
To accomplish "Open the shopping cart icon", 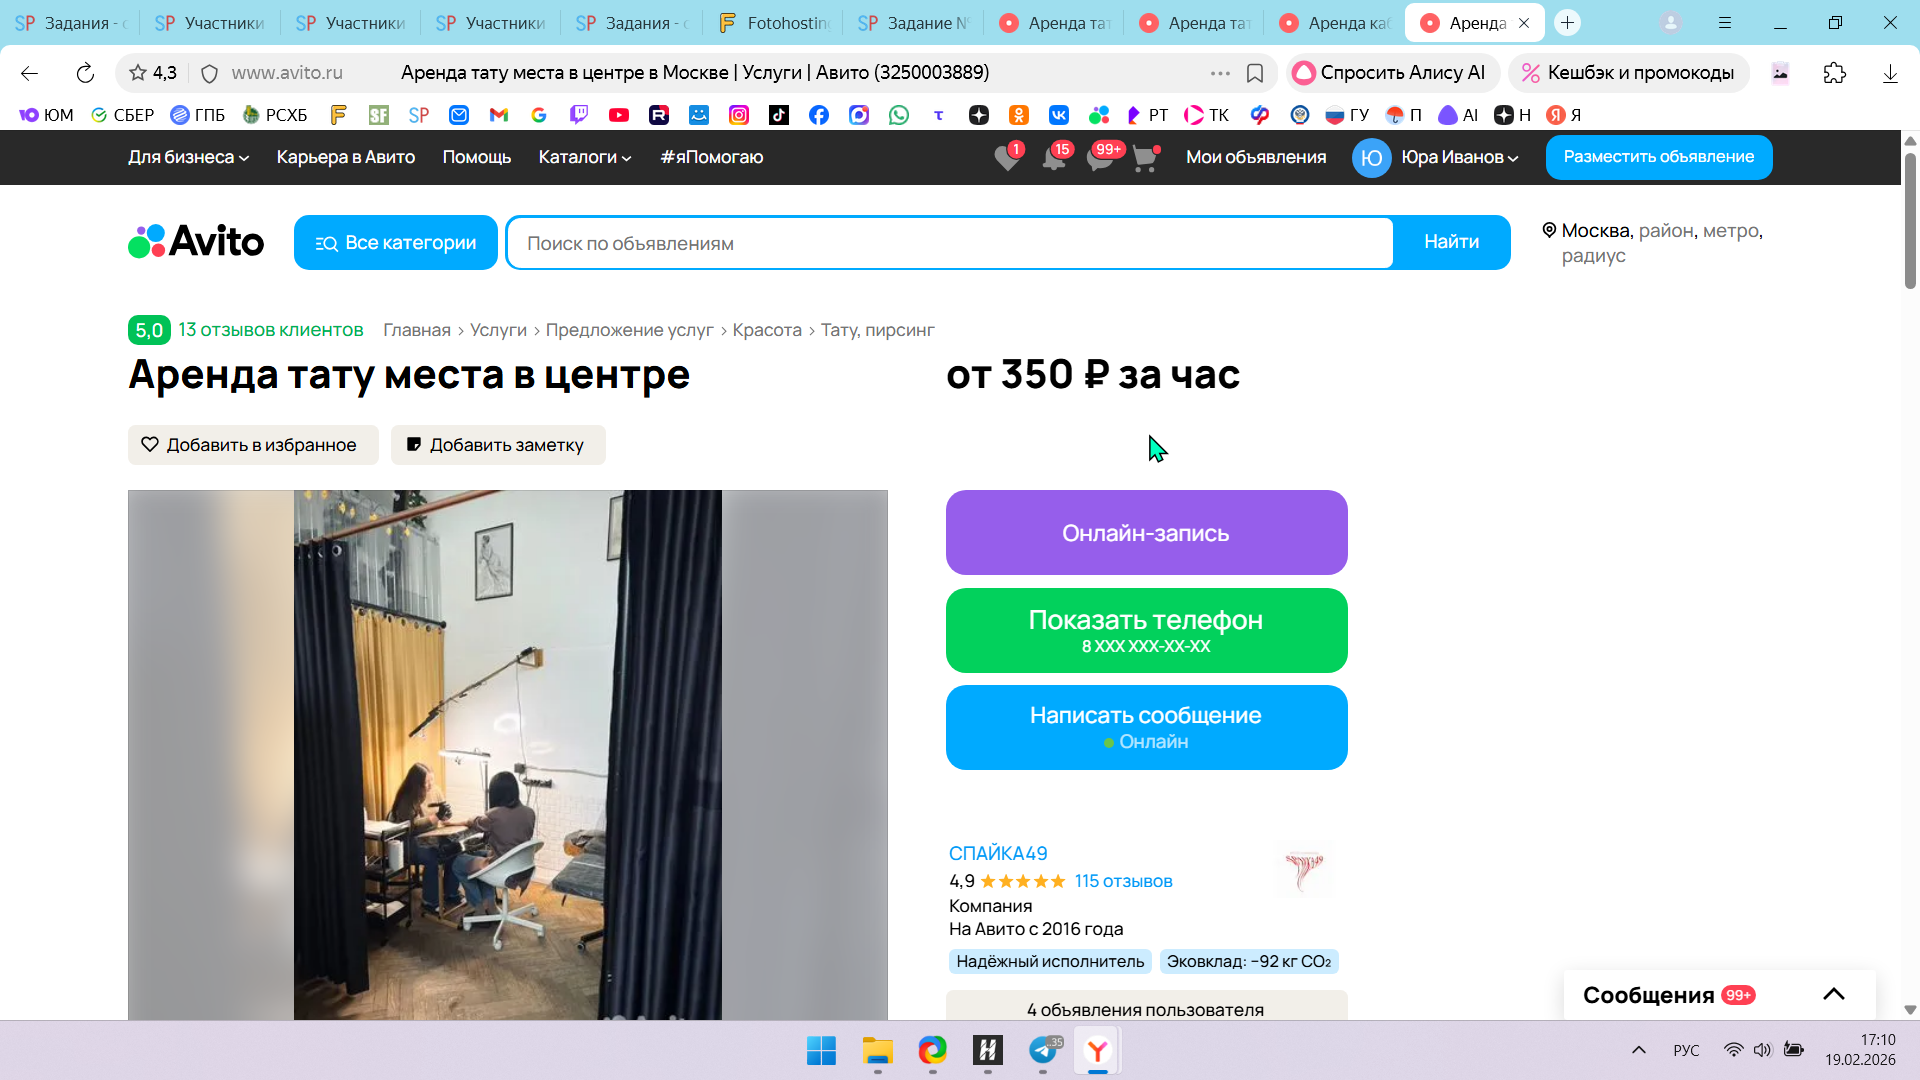I will [x=1145, y=158].
